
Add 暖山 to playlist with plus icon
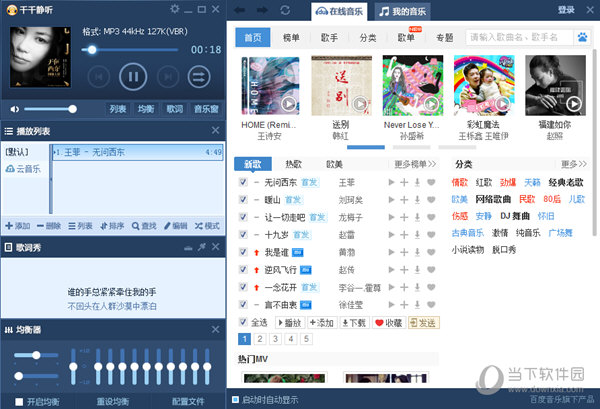point(404,200)
